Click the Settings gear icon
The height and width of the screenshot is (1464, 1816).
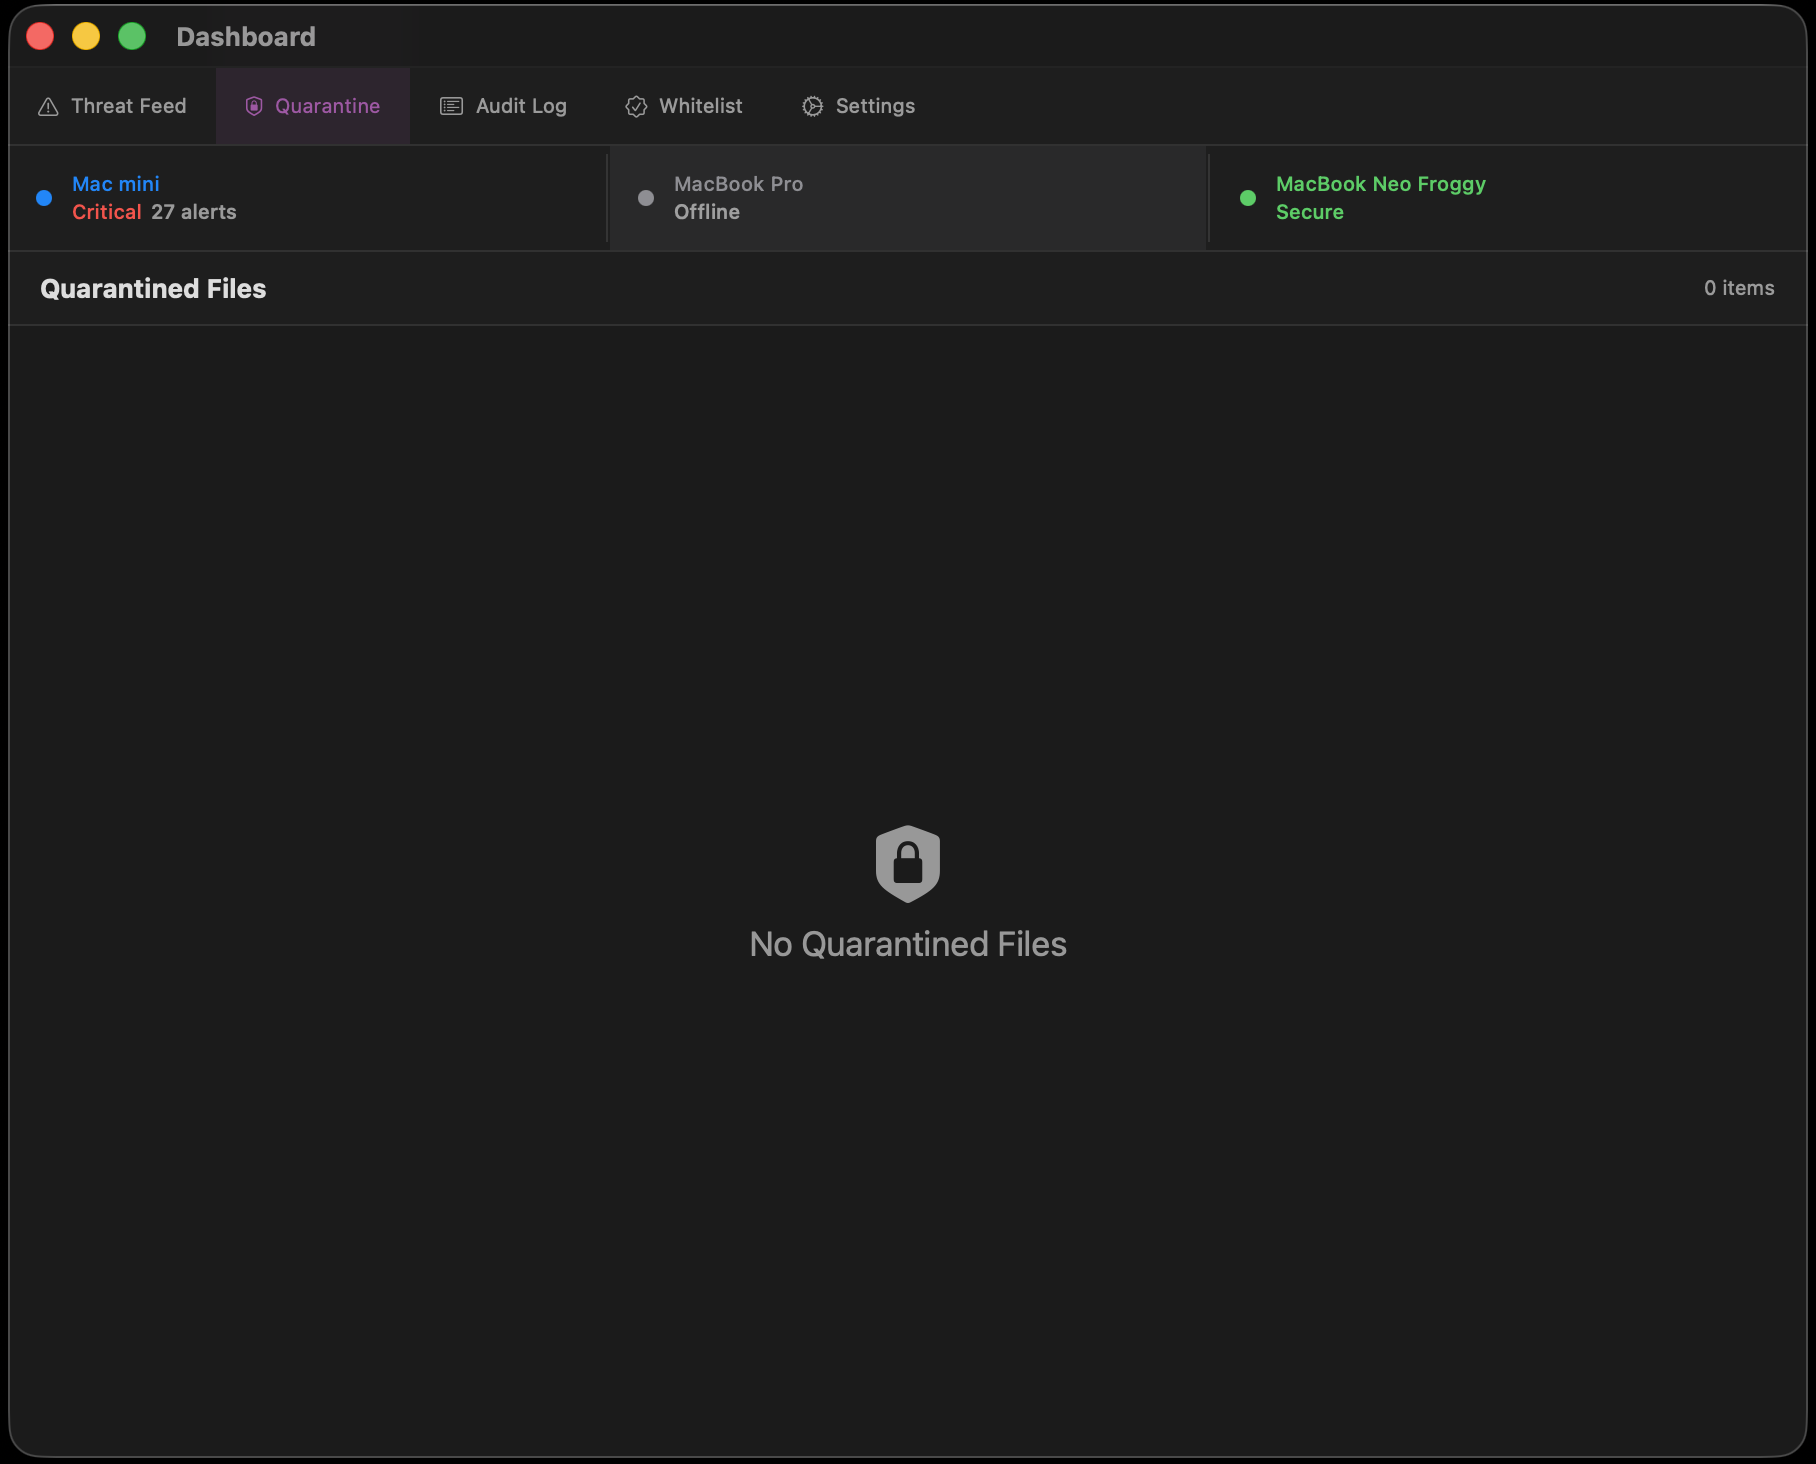pos(813,106)
